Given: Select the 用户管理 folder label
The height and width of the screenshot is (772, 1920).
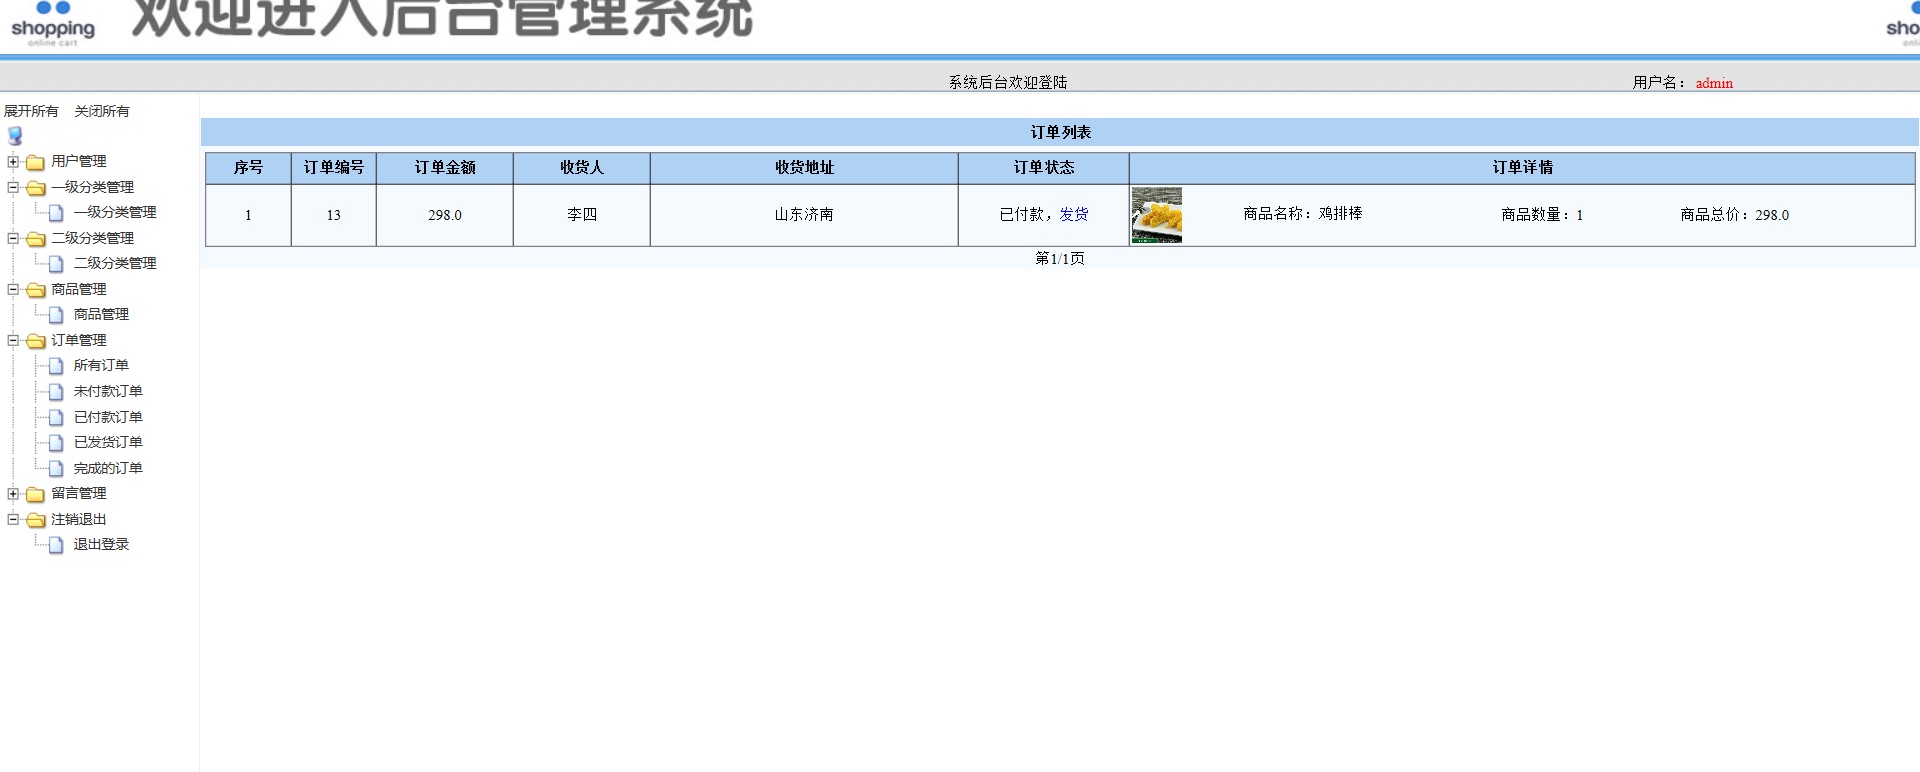Looking at the screenshot, I should point(79,161).
